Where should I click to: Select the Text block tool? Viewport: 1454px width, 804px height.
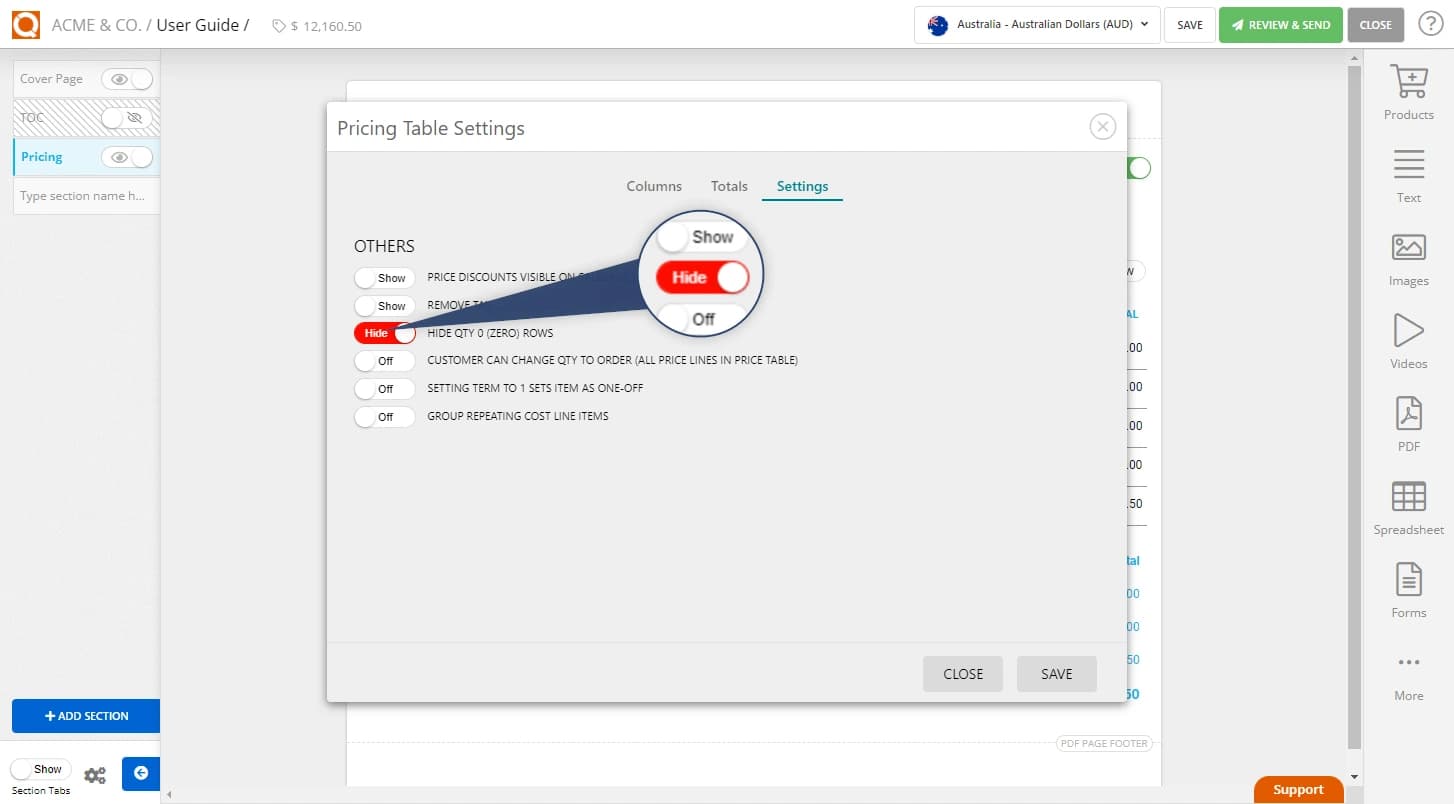tap(1408, 174)
